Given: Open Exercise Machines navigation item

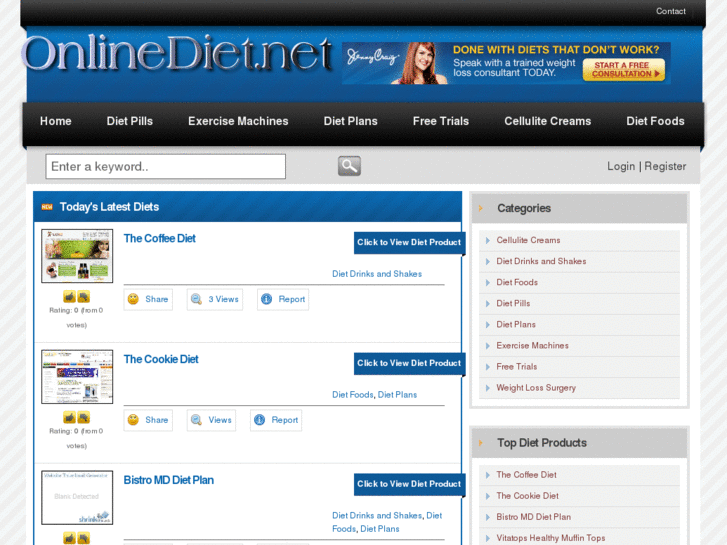Looking at the screenshot, I should (238, 121).
